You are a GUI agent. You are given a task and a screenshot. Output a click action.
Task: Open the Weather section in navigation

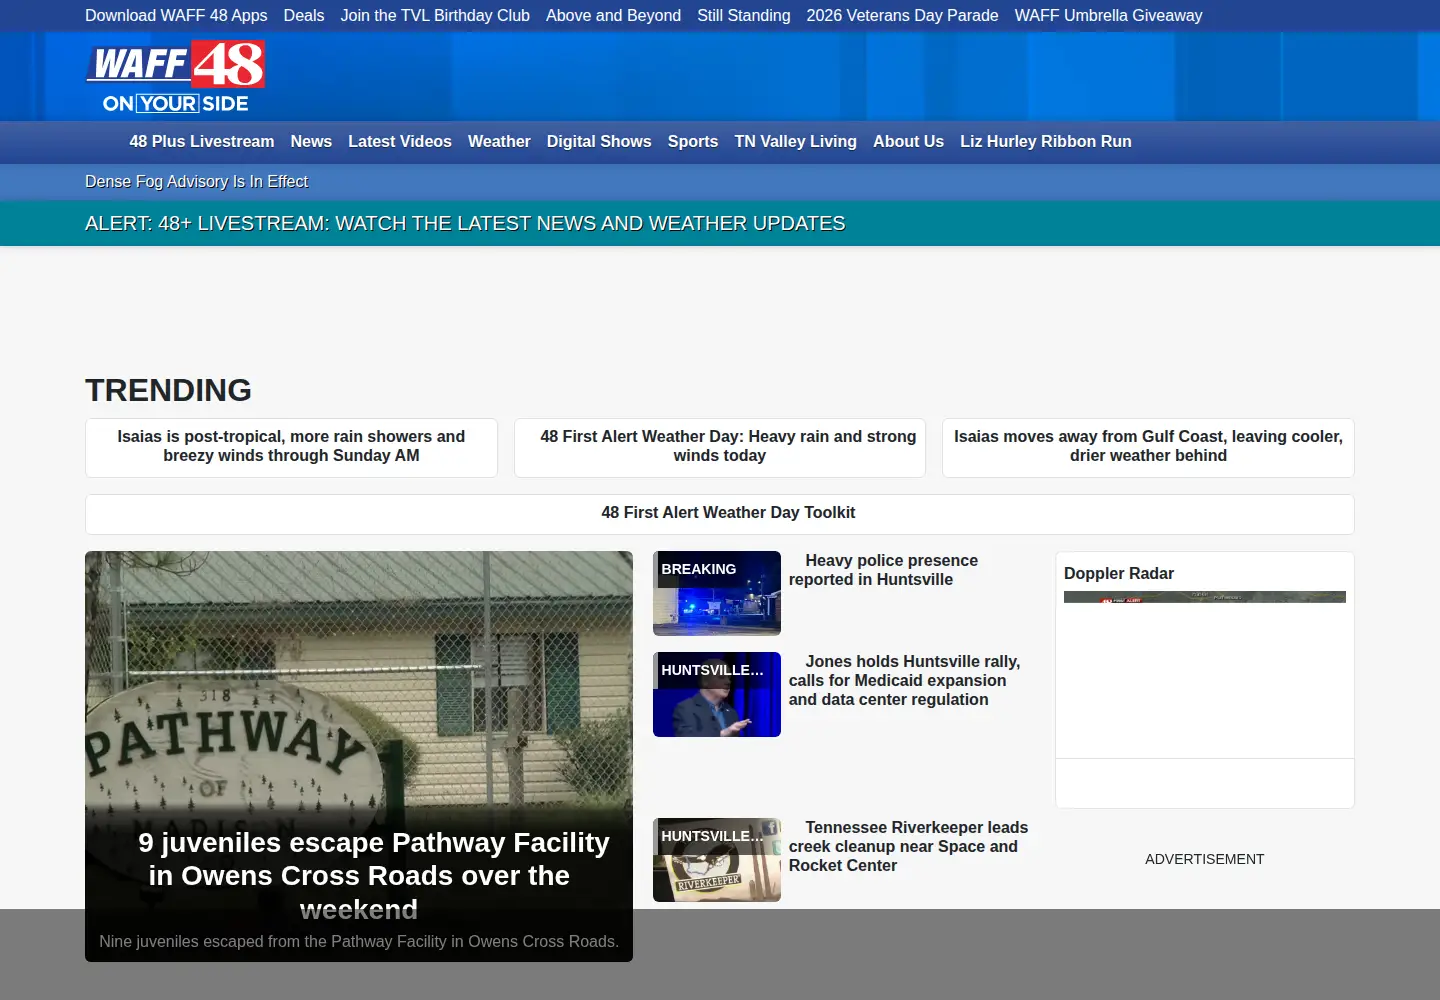pyautogui.click(x=499, y=142)
